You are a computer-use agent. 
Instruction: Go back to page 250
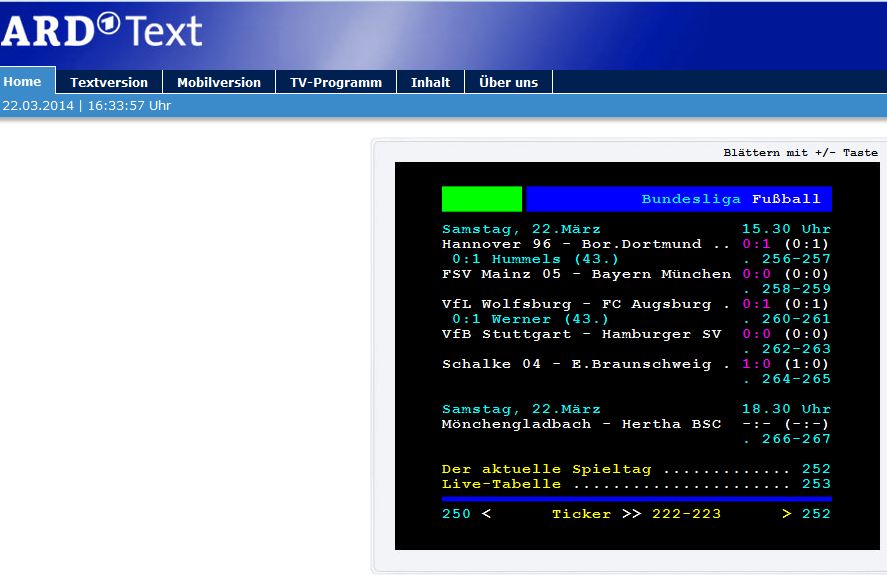coord(456,514)
